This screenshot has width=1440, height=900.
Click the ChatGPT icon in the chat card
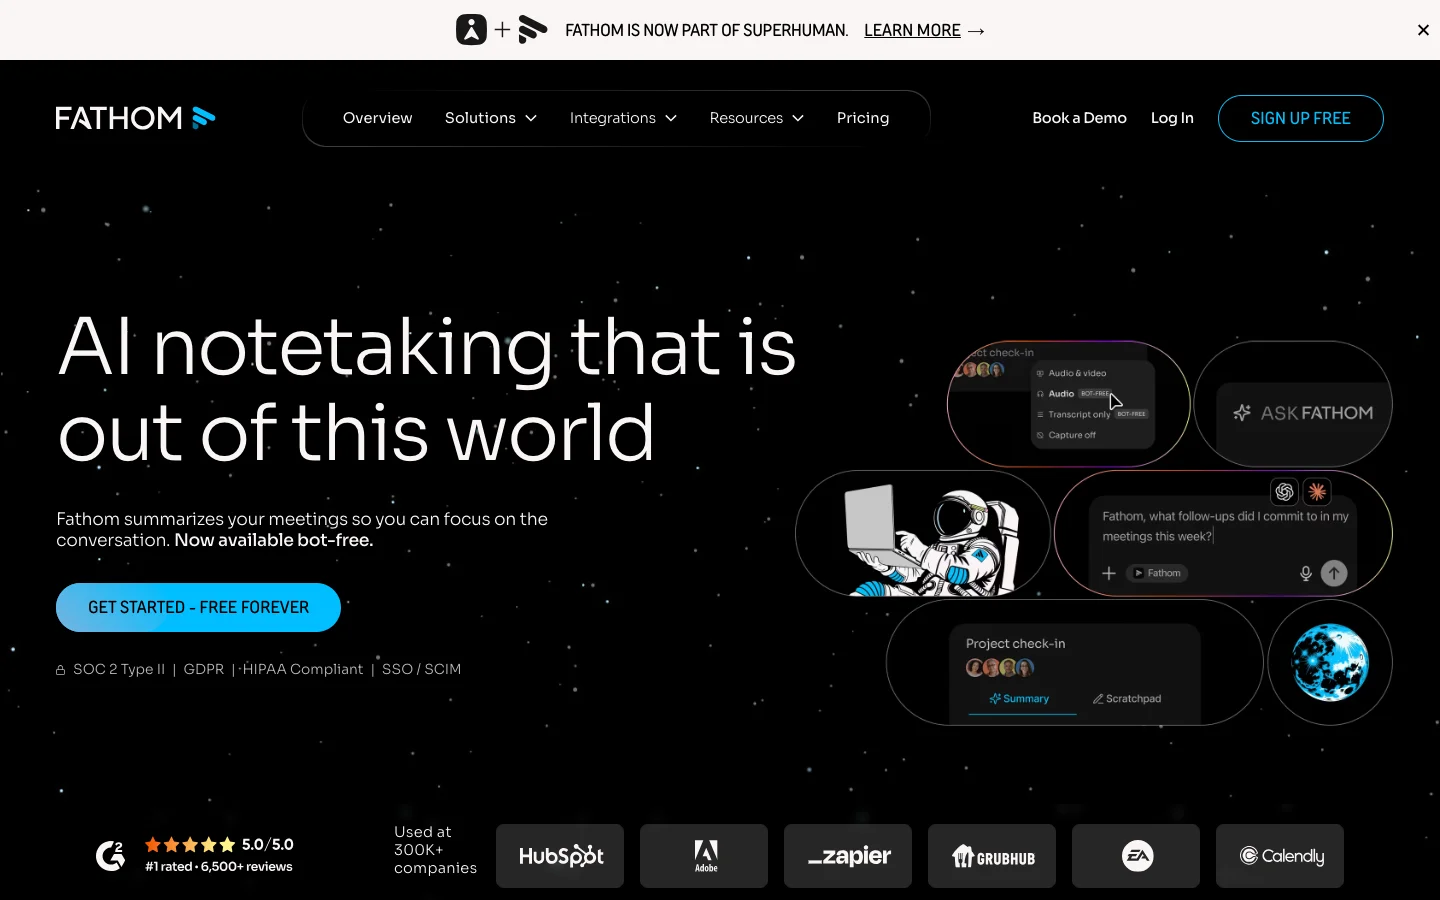tap(1284, 492)
